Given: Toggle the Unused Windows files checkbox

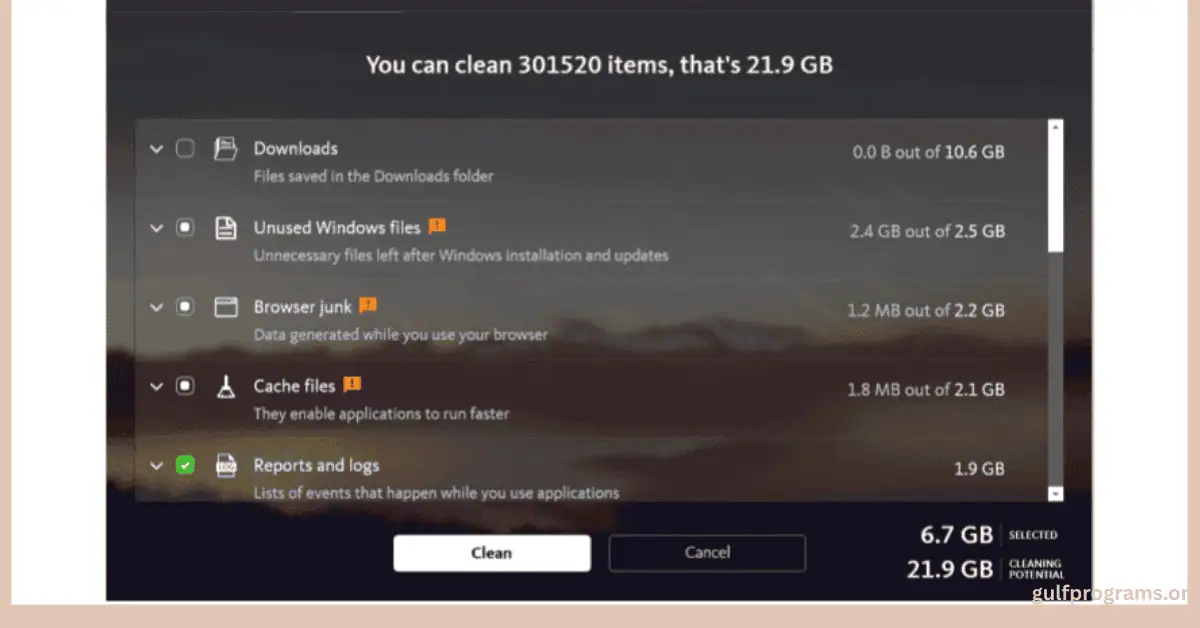Looking at the screenshot, I should coord(185,228).
